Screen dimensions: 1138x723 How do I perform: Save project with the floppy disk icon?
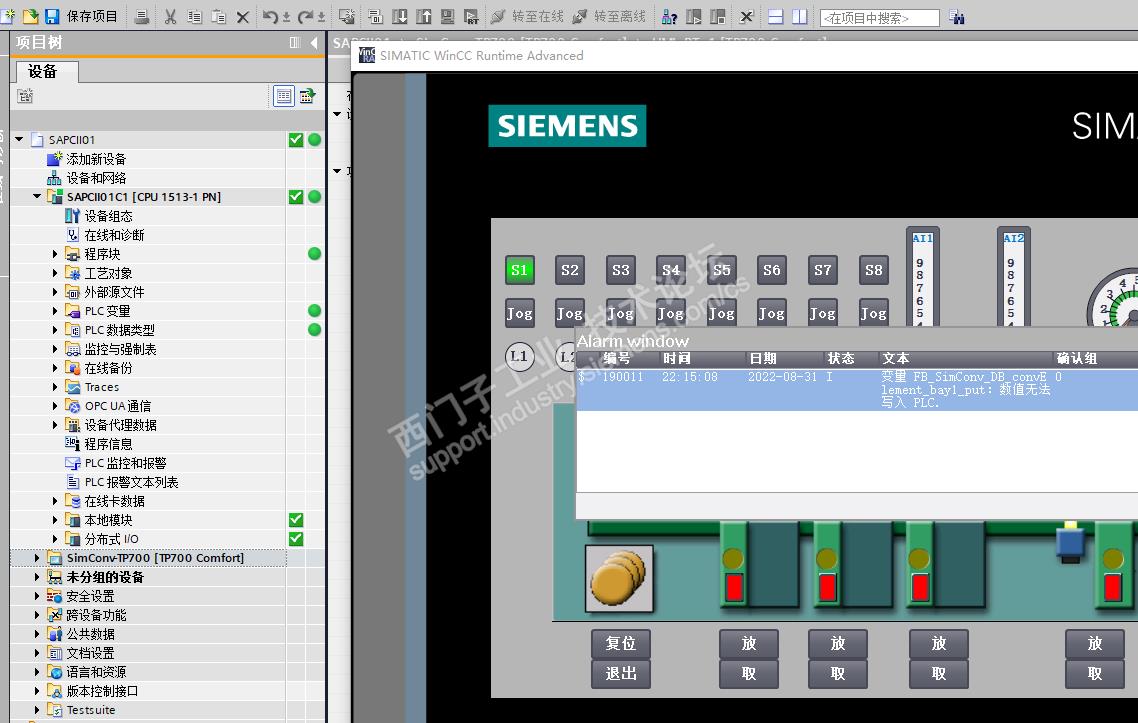pyautogui.click(x=52, y=16)
